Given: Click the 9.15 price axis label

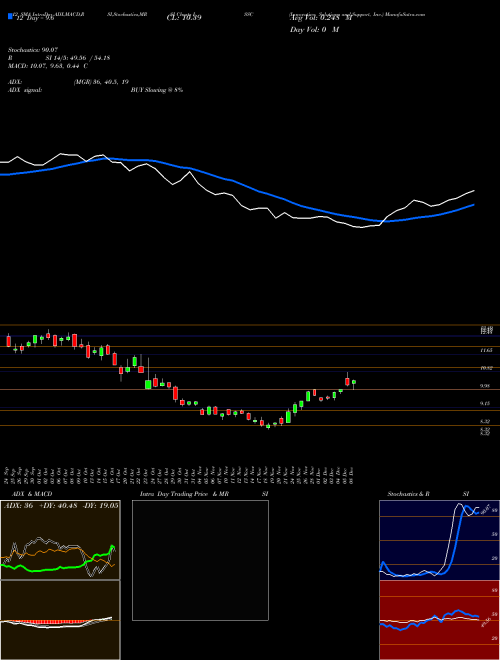Looking at the screenshot, I should pos(485,403).
